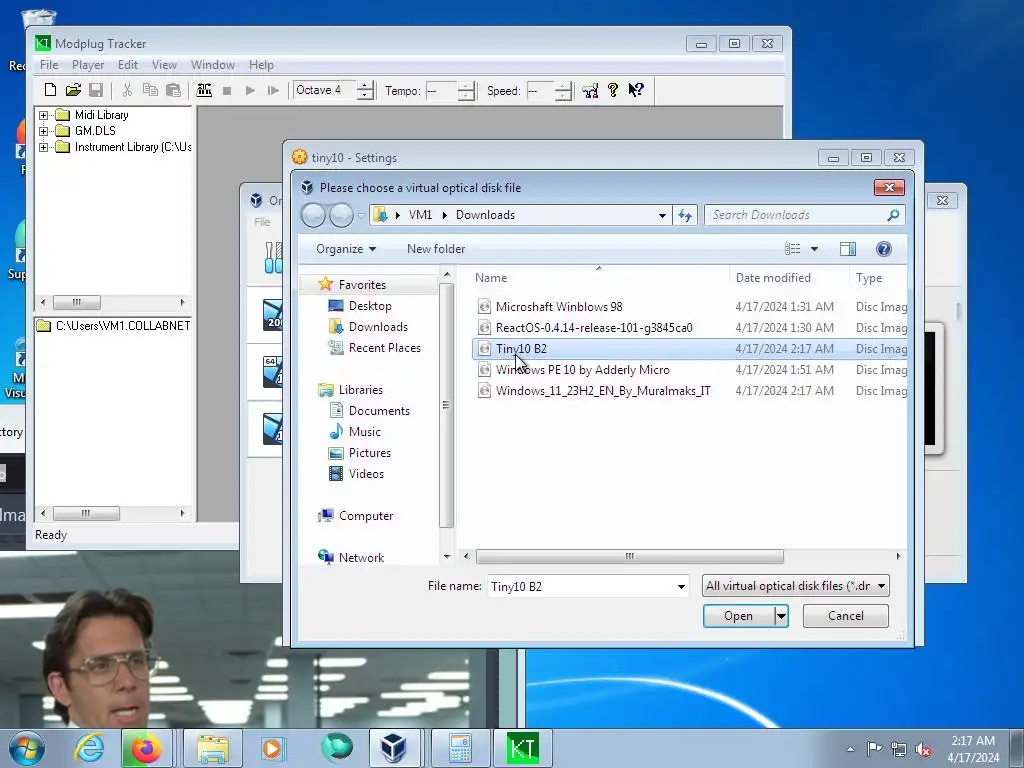Open Videos library

366,473
